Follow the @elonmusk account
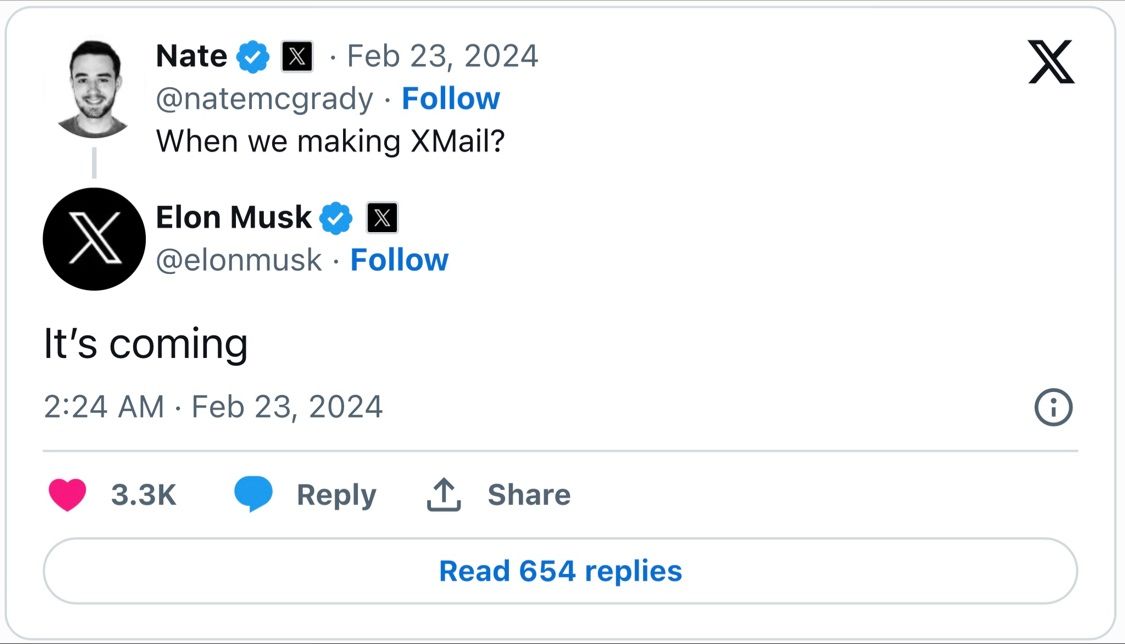This screenshot has width=1125, height=644. [399, 260]
